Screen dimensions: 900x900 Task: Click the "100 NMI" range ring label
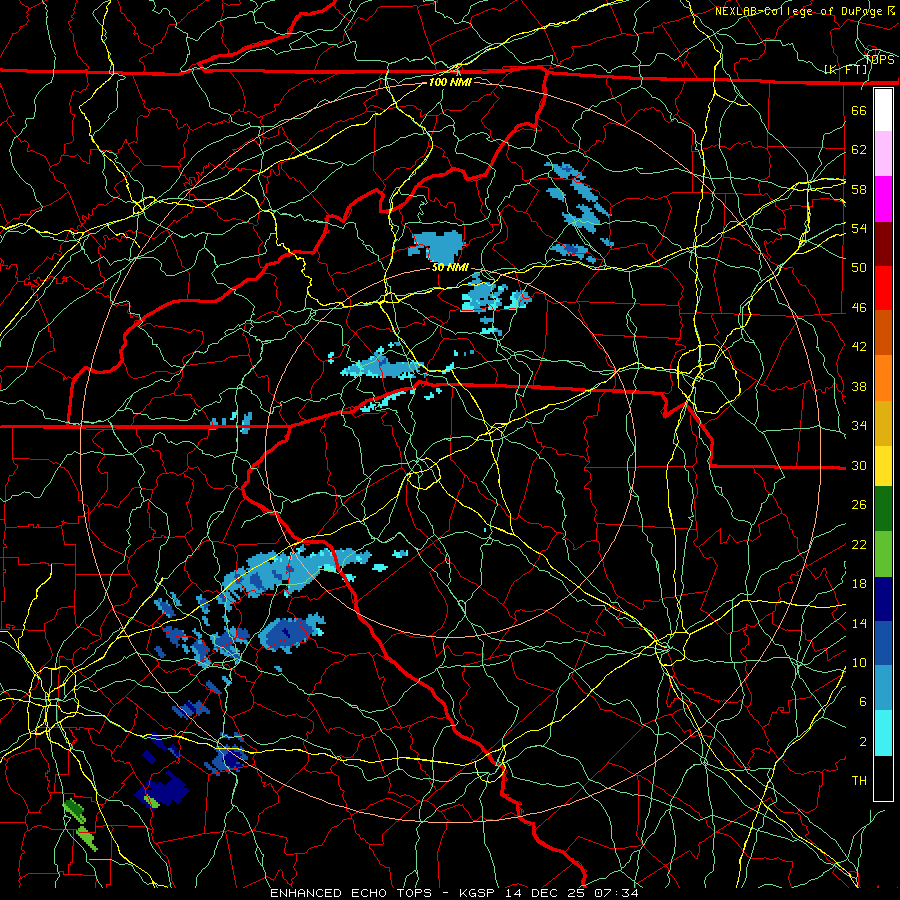pyautogui.click(x=450, y=82)
